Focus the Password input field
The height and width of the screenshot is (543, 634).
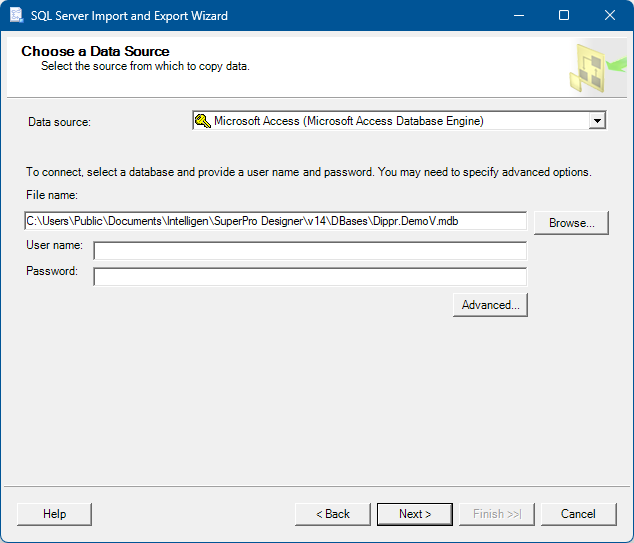[x=310, y=277]
